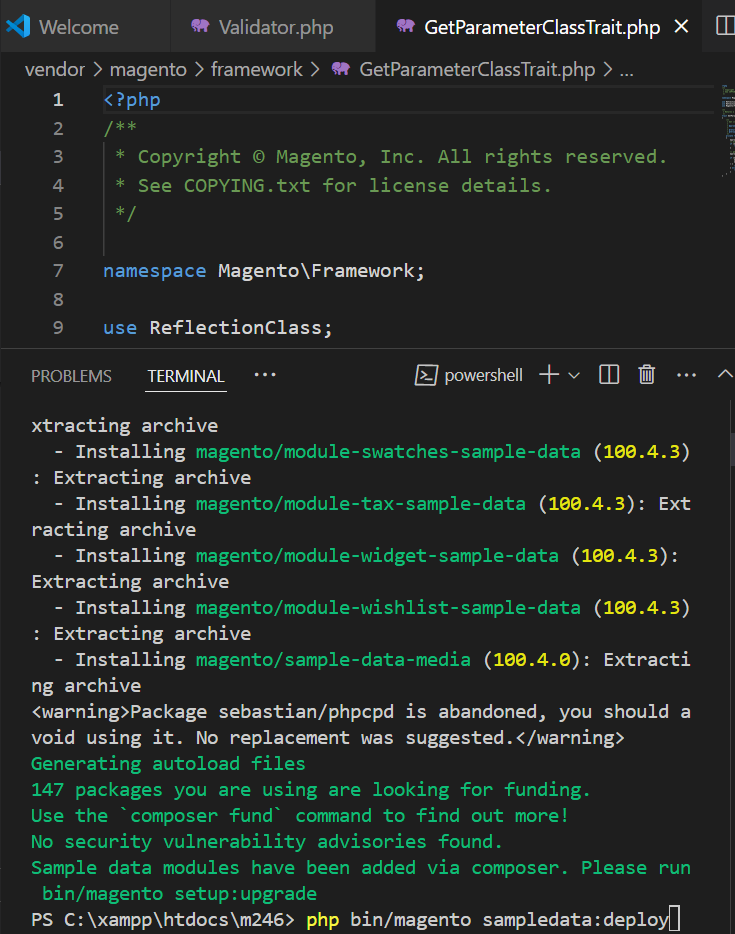Collapse the panel using the chevron up
Image resolution: width=735 pixels, height=934 pixels.
click(x=723, y=374)
